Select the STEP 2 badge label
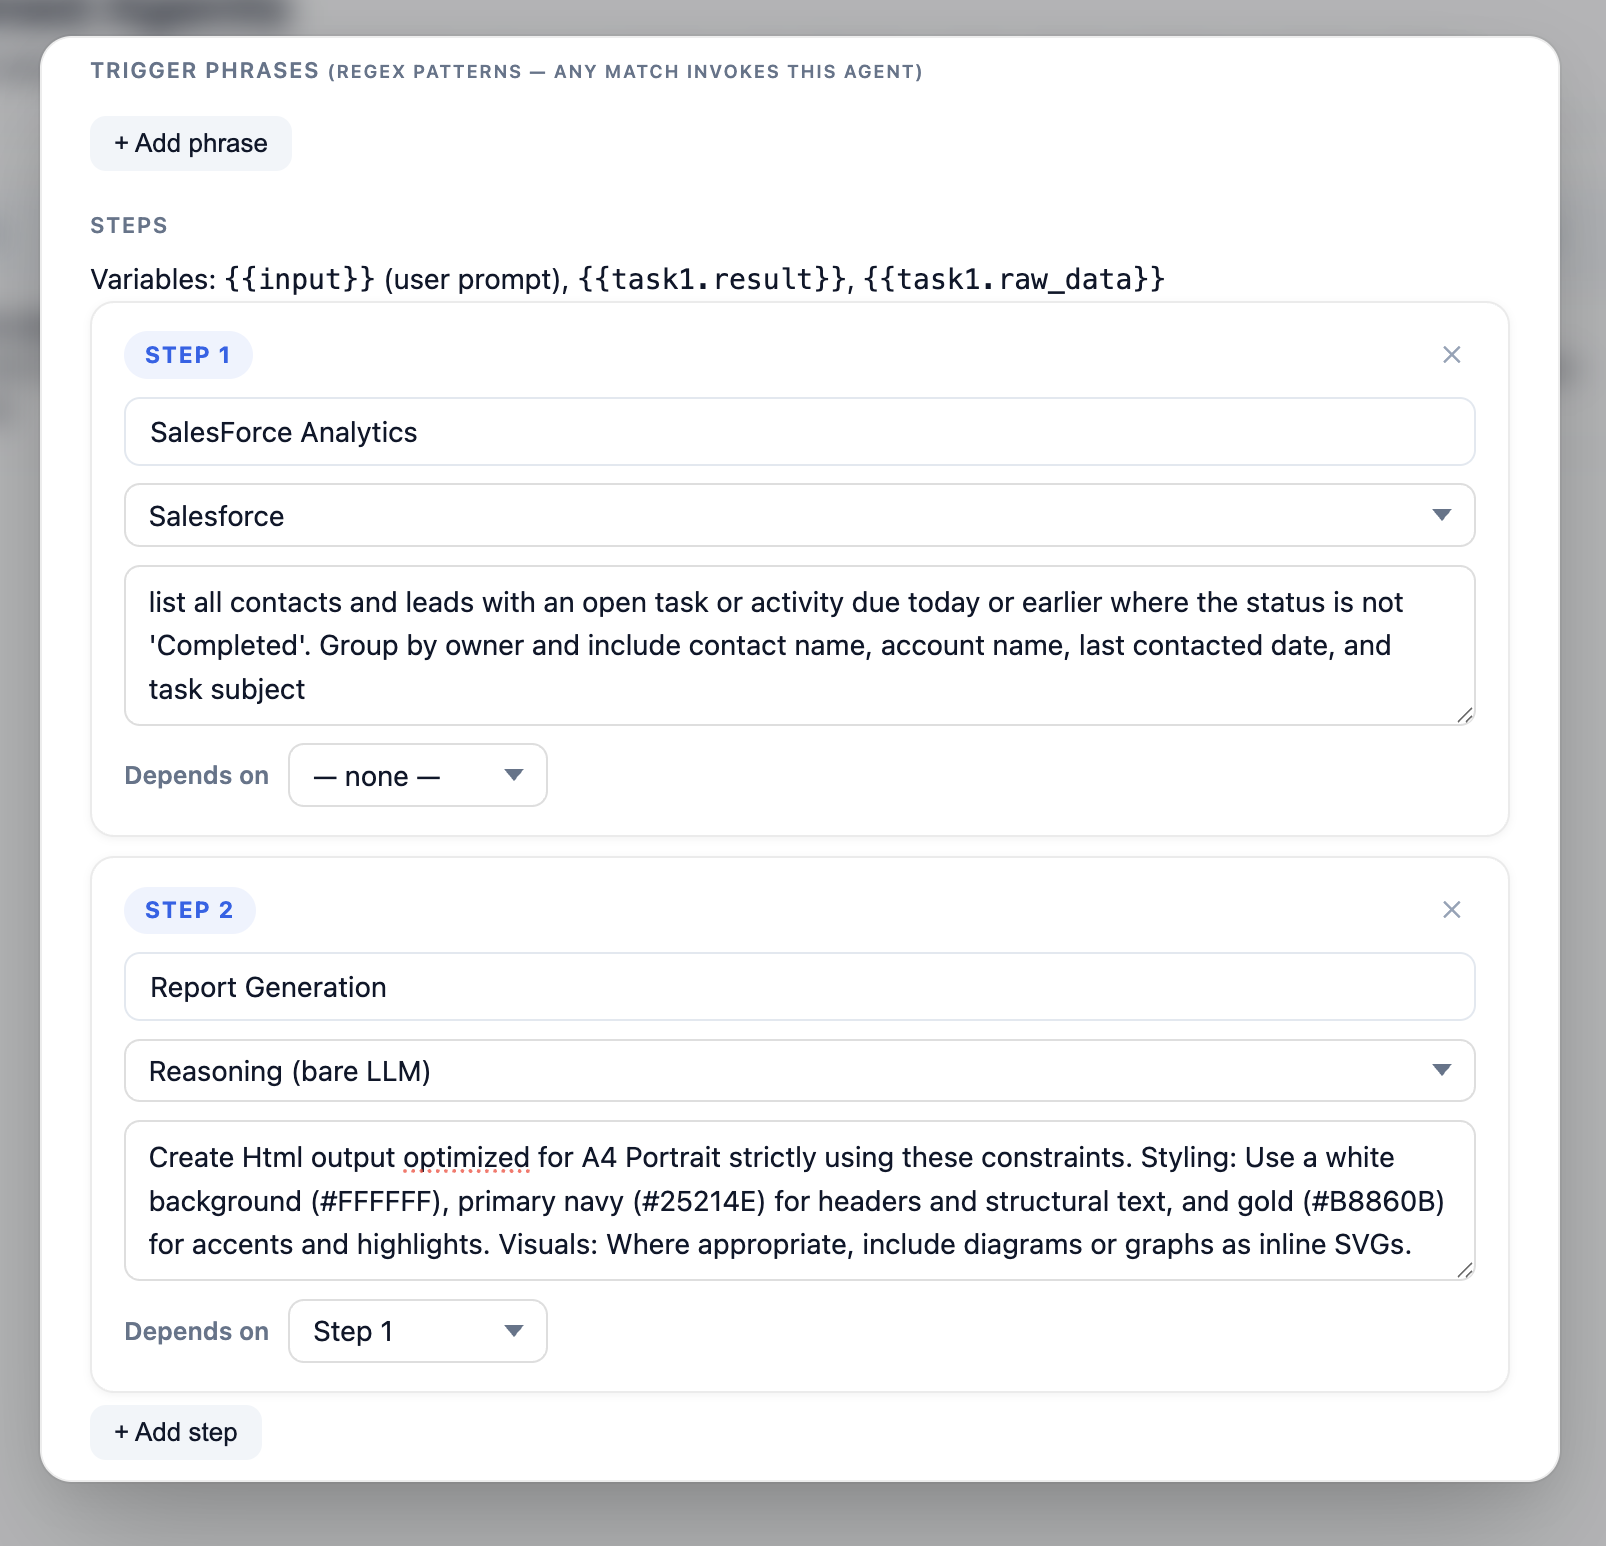The image size is (1606, 1546). (x=189, y=910)
